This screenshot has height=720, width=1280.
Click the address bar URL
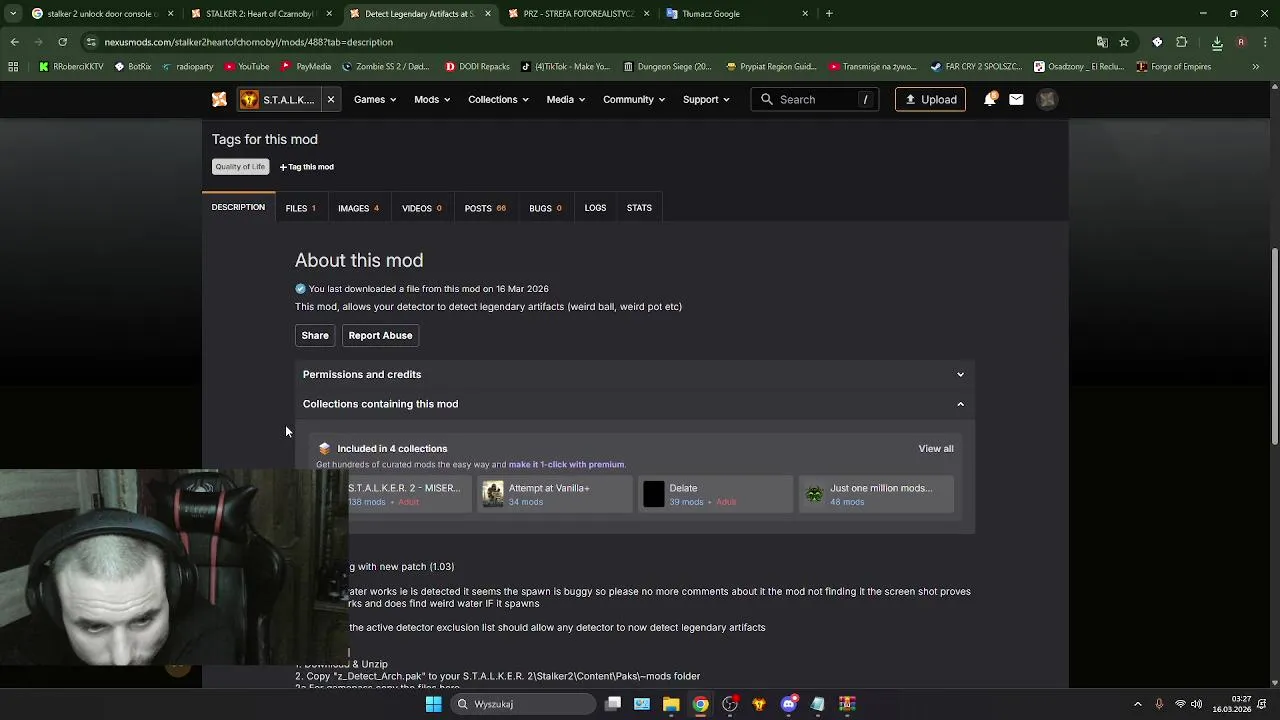click(248, 42)
